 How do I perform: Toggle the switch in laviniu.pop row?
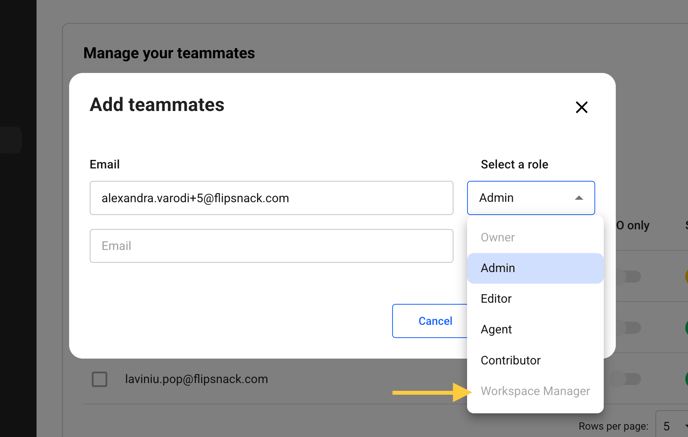coord(625,379)
